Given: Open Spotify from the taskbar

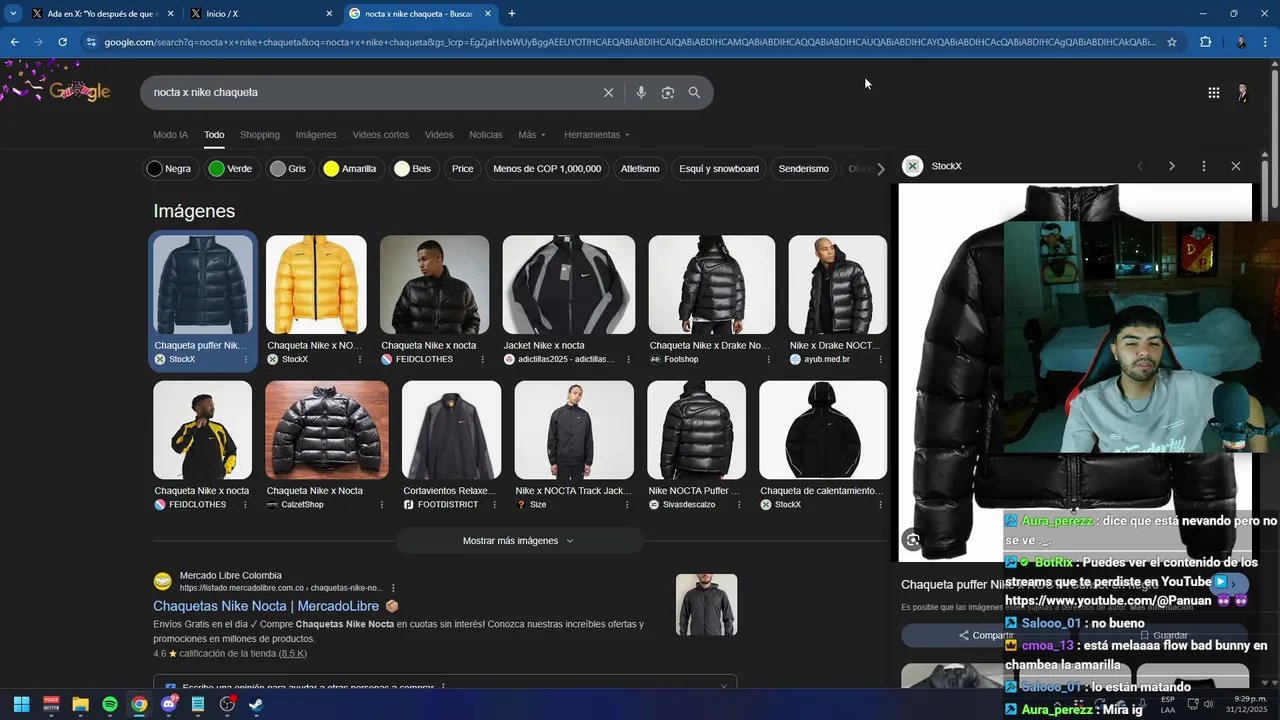Looking at the screenshot, I should (x=110, y=704).
